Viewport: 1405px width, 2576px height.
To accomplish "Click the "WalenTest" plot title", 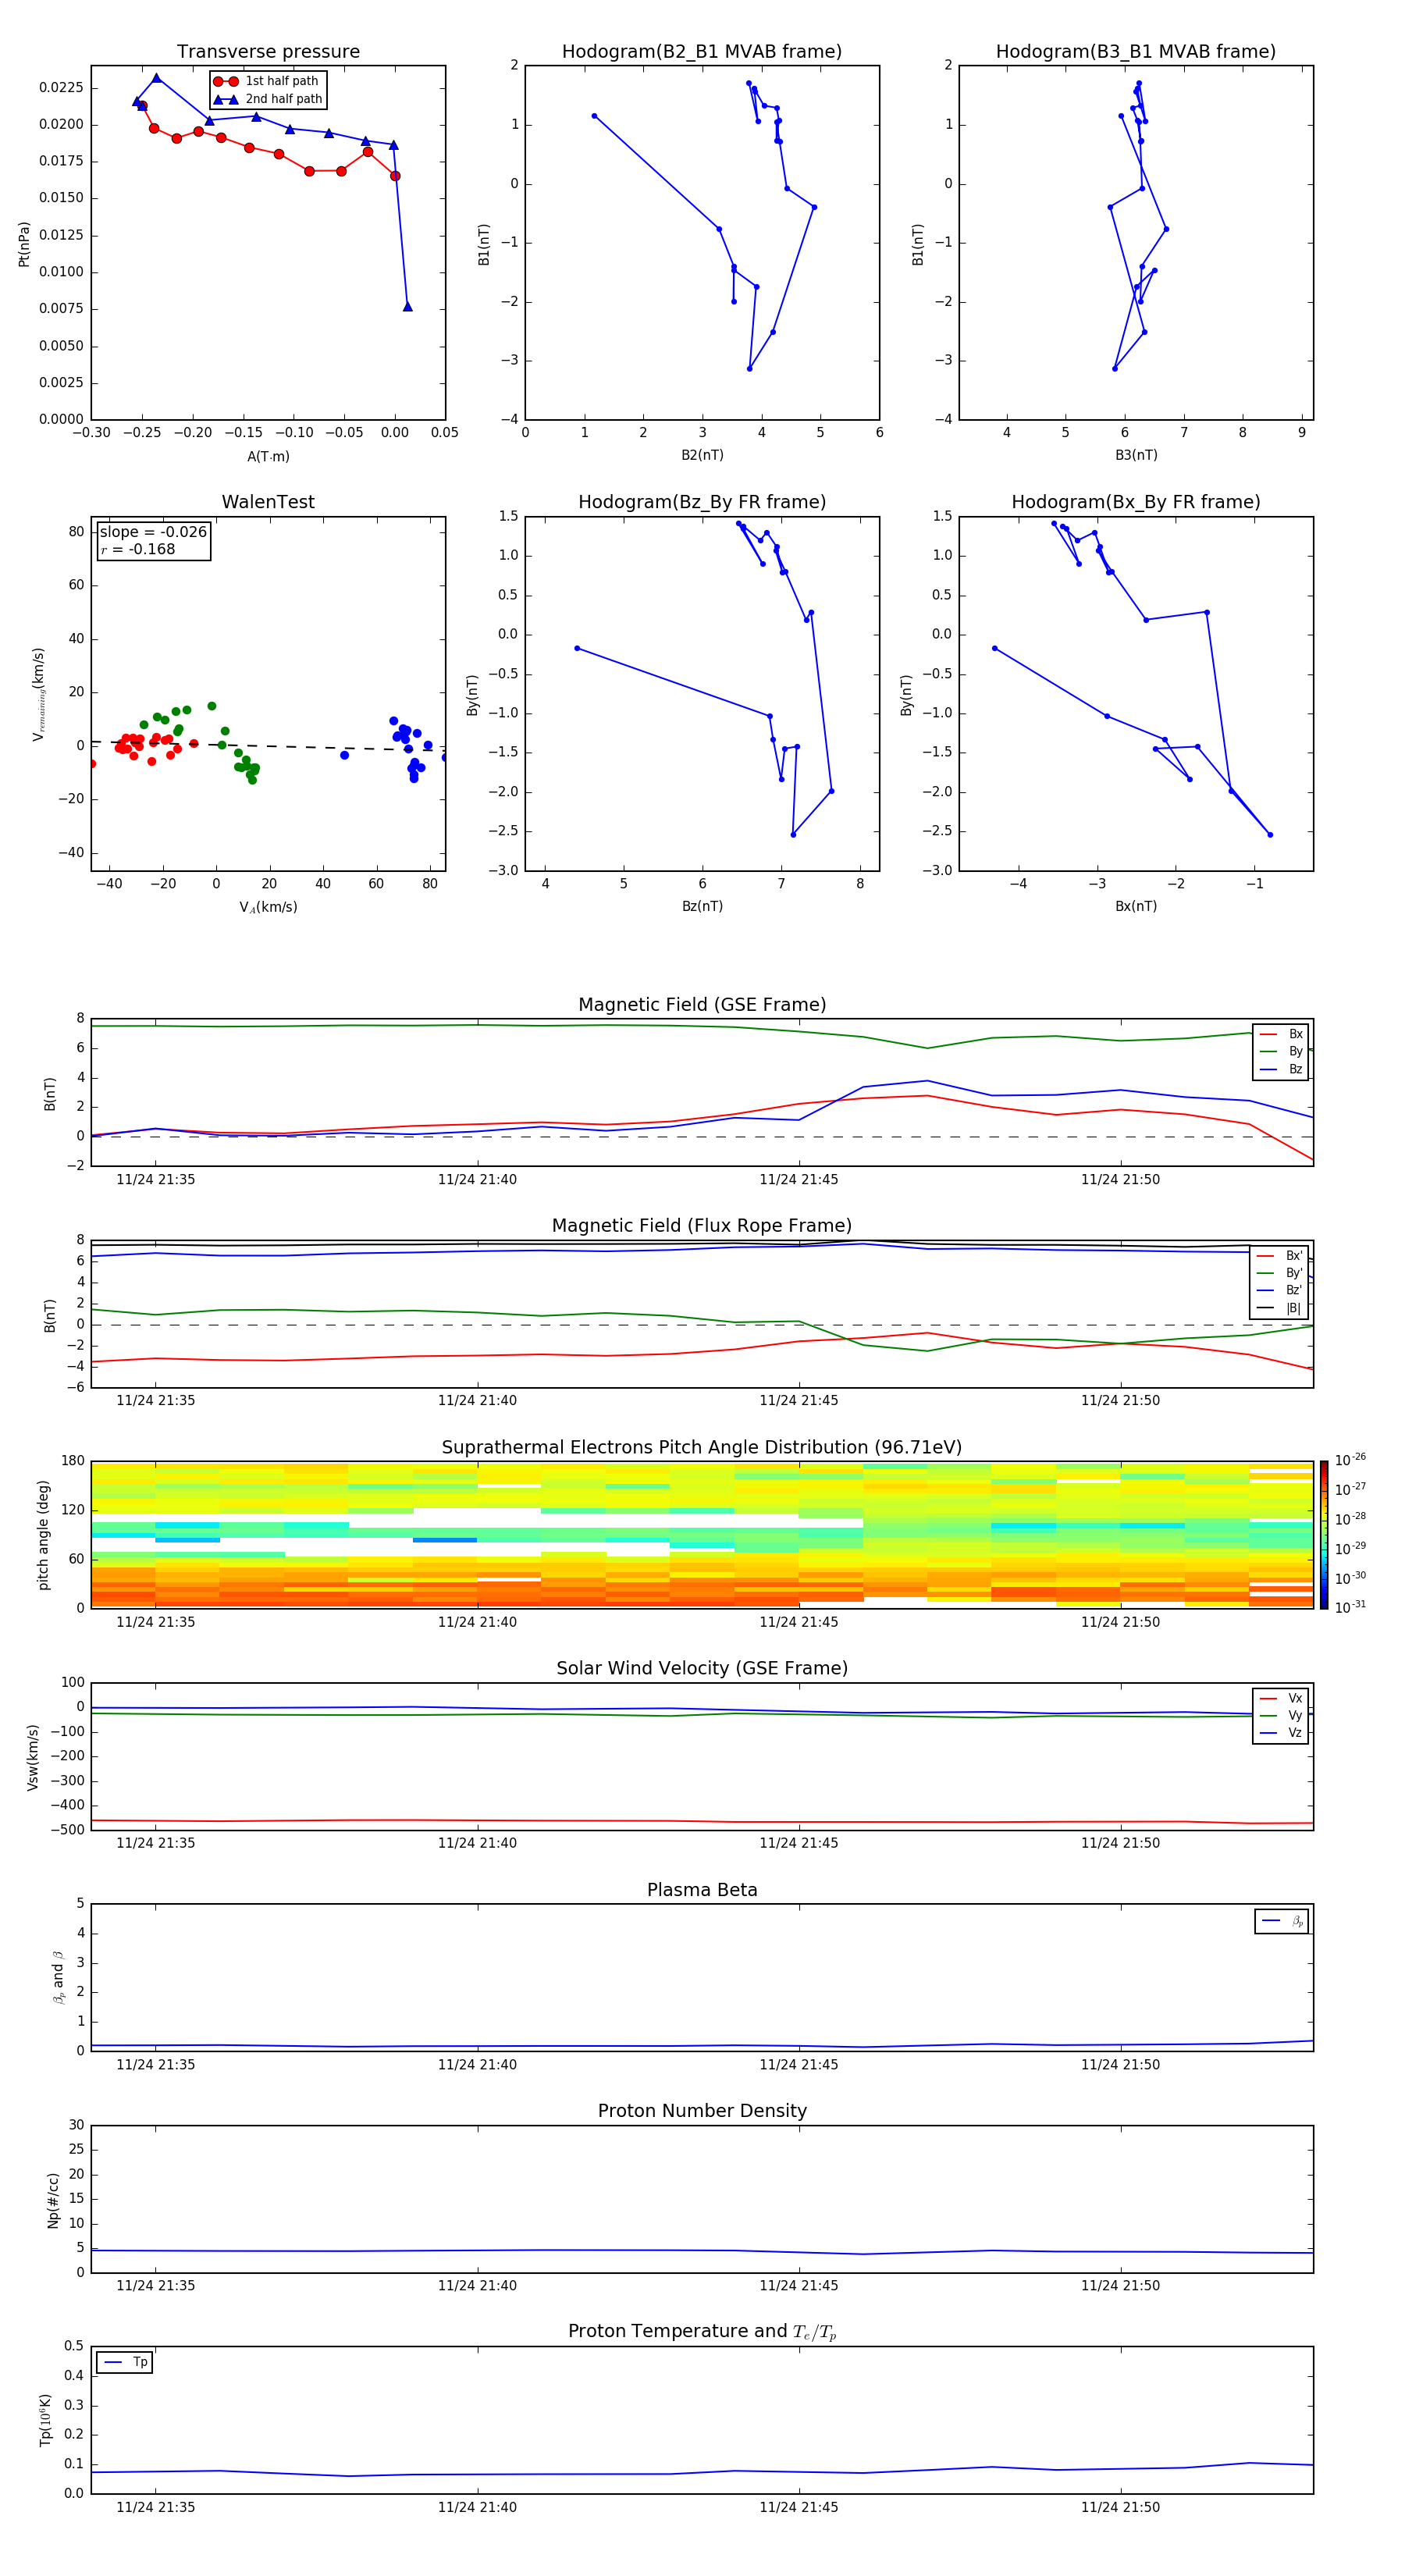I will click(x=268, y=502).
